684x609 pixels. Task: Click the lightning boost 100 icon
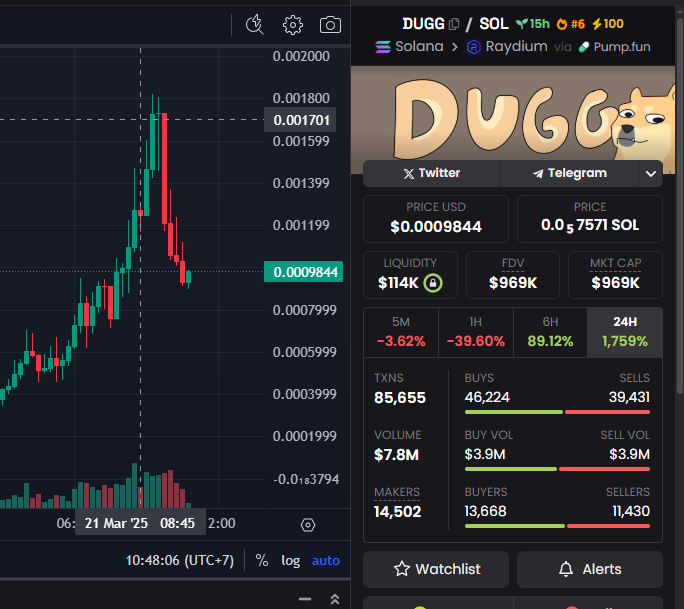(596, 24)
